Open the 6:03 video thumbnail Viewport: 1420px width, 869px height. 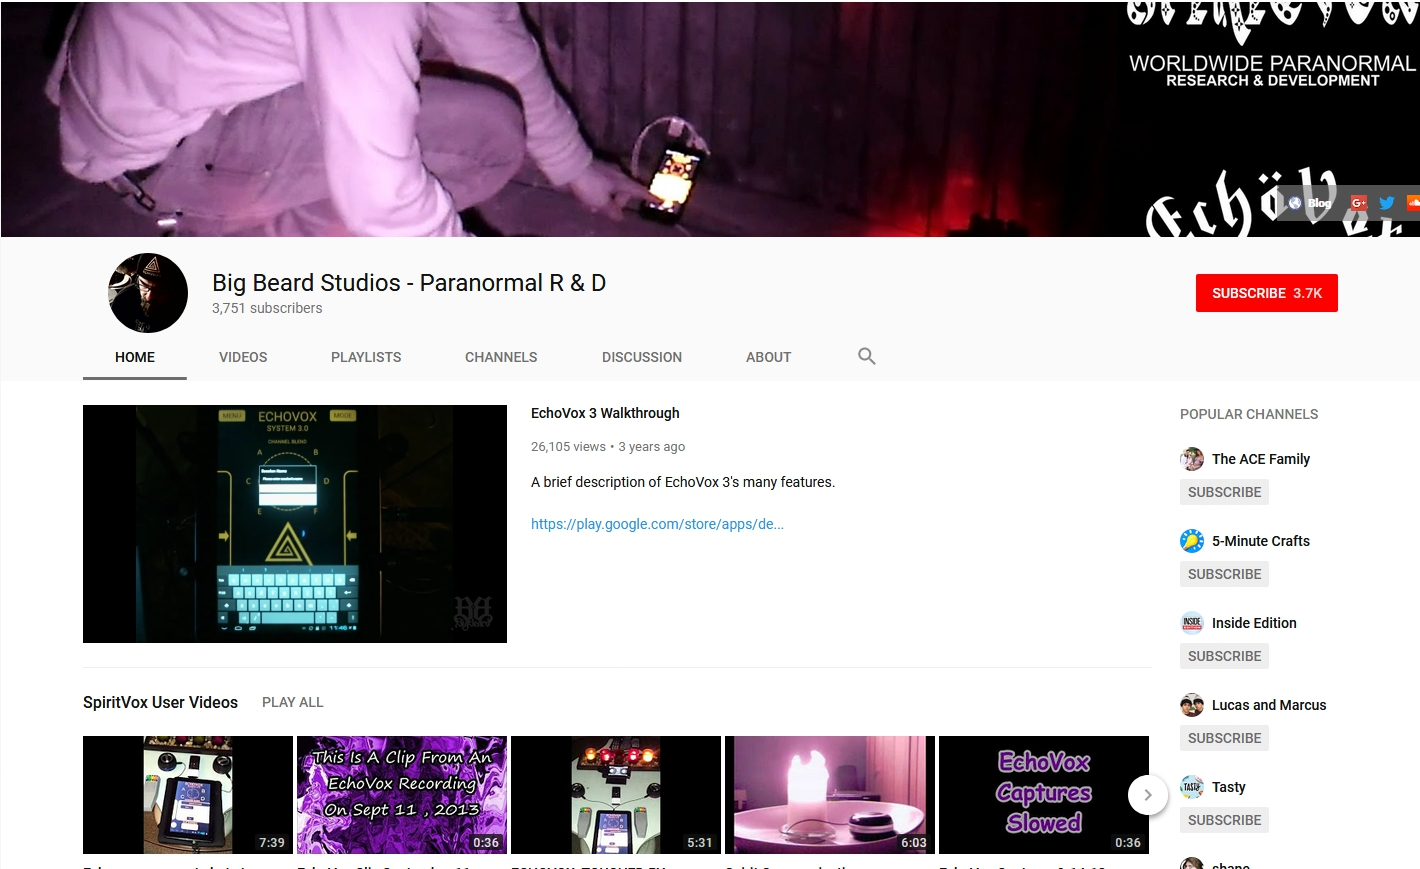pyautogui.click(x=830, y=795)
